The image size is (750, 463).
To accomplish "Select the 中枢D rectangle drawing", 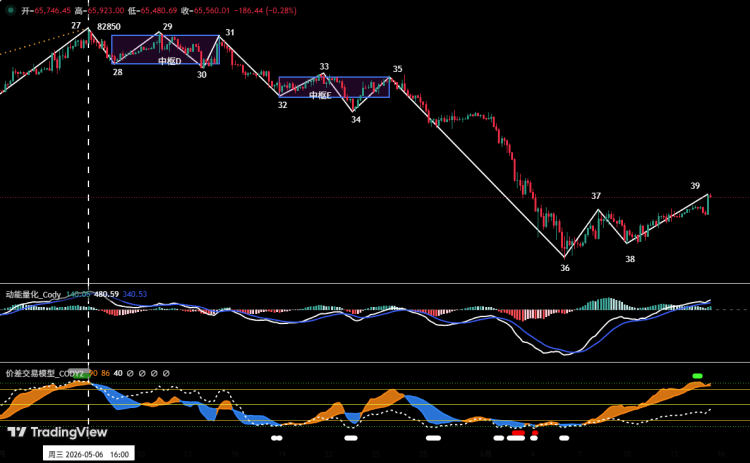I will (x=165, y=49).
